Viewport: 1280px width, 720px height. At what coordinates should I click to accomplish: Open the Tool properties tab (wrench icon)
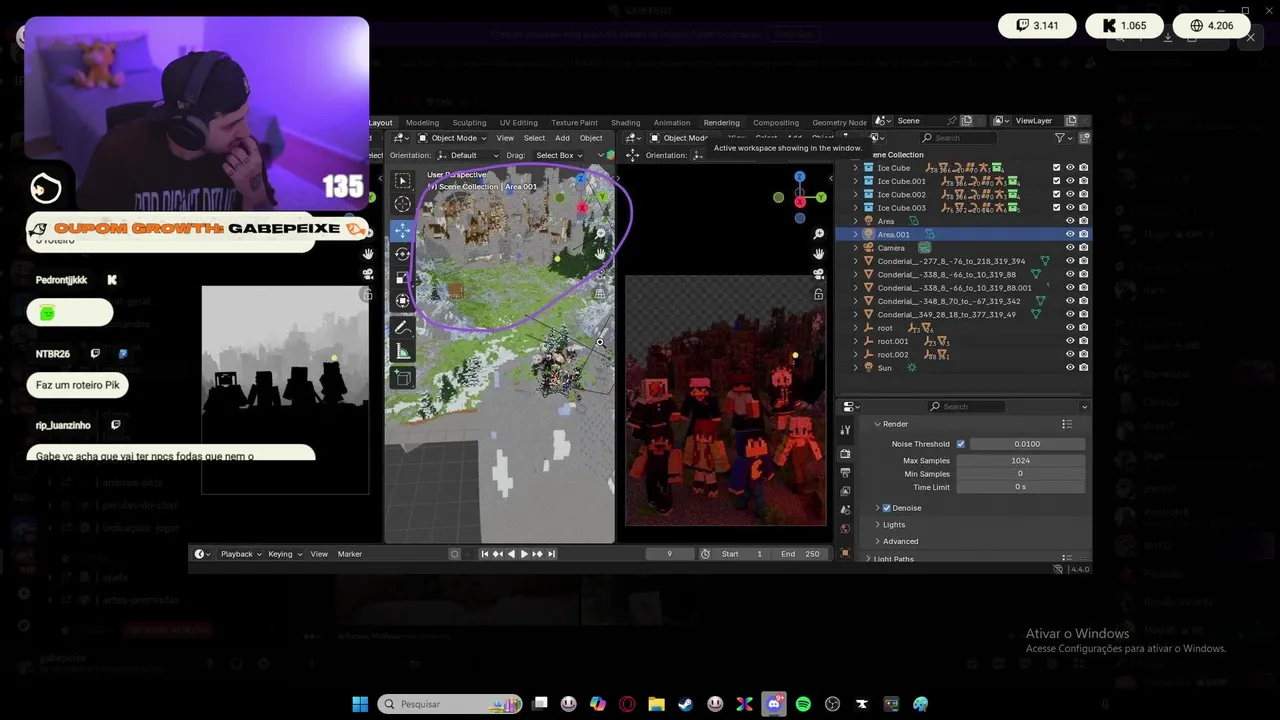845,430
